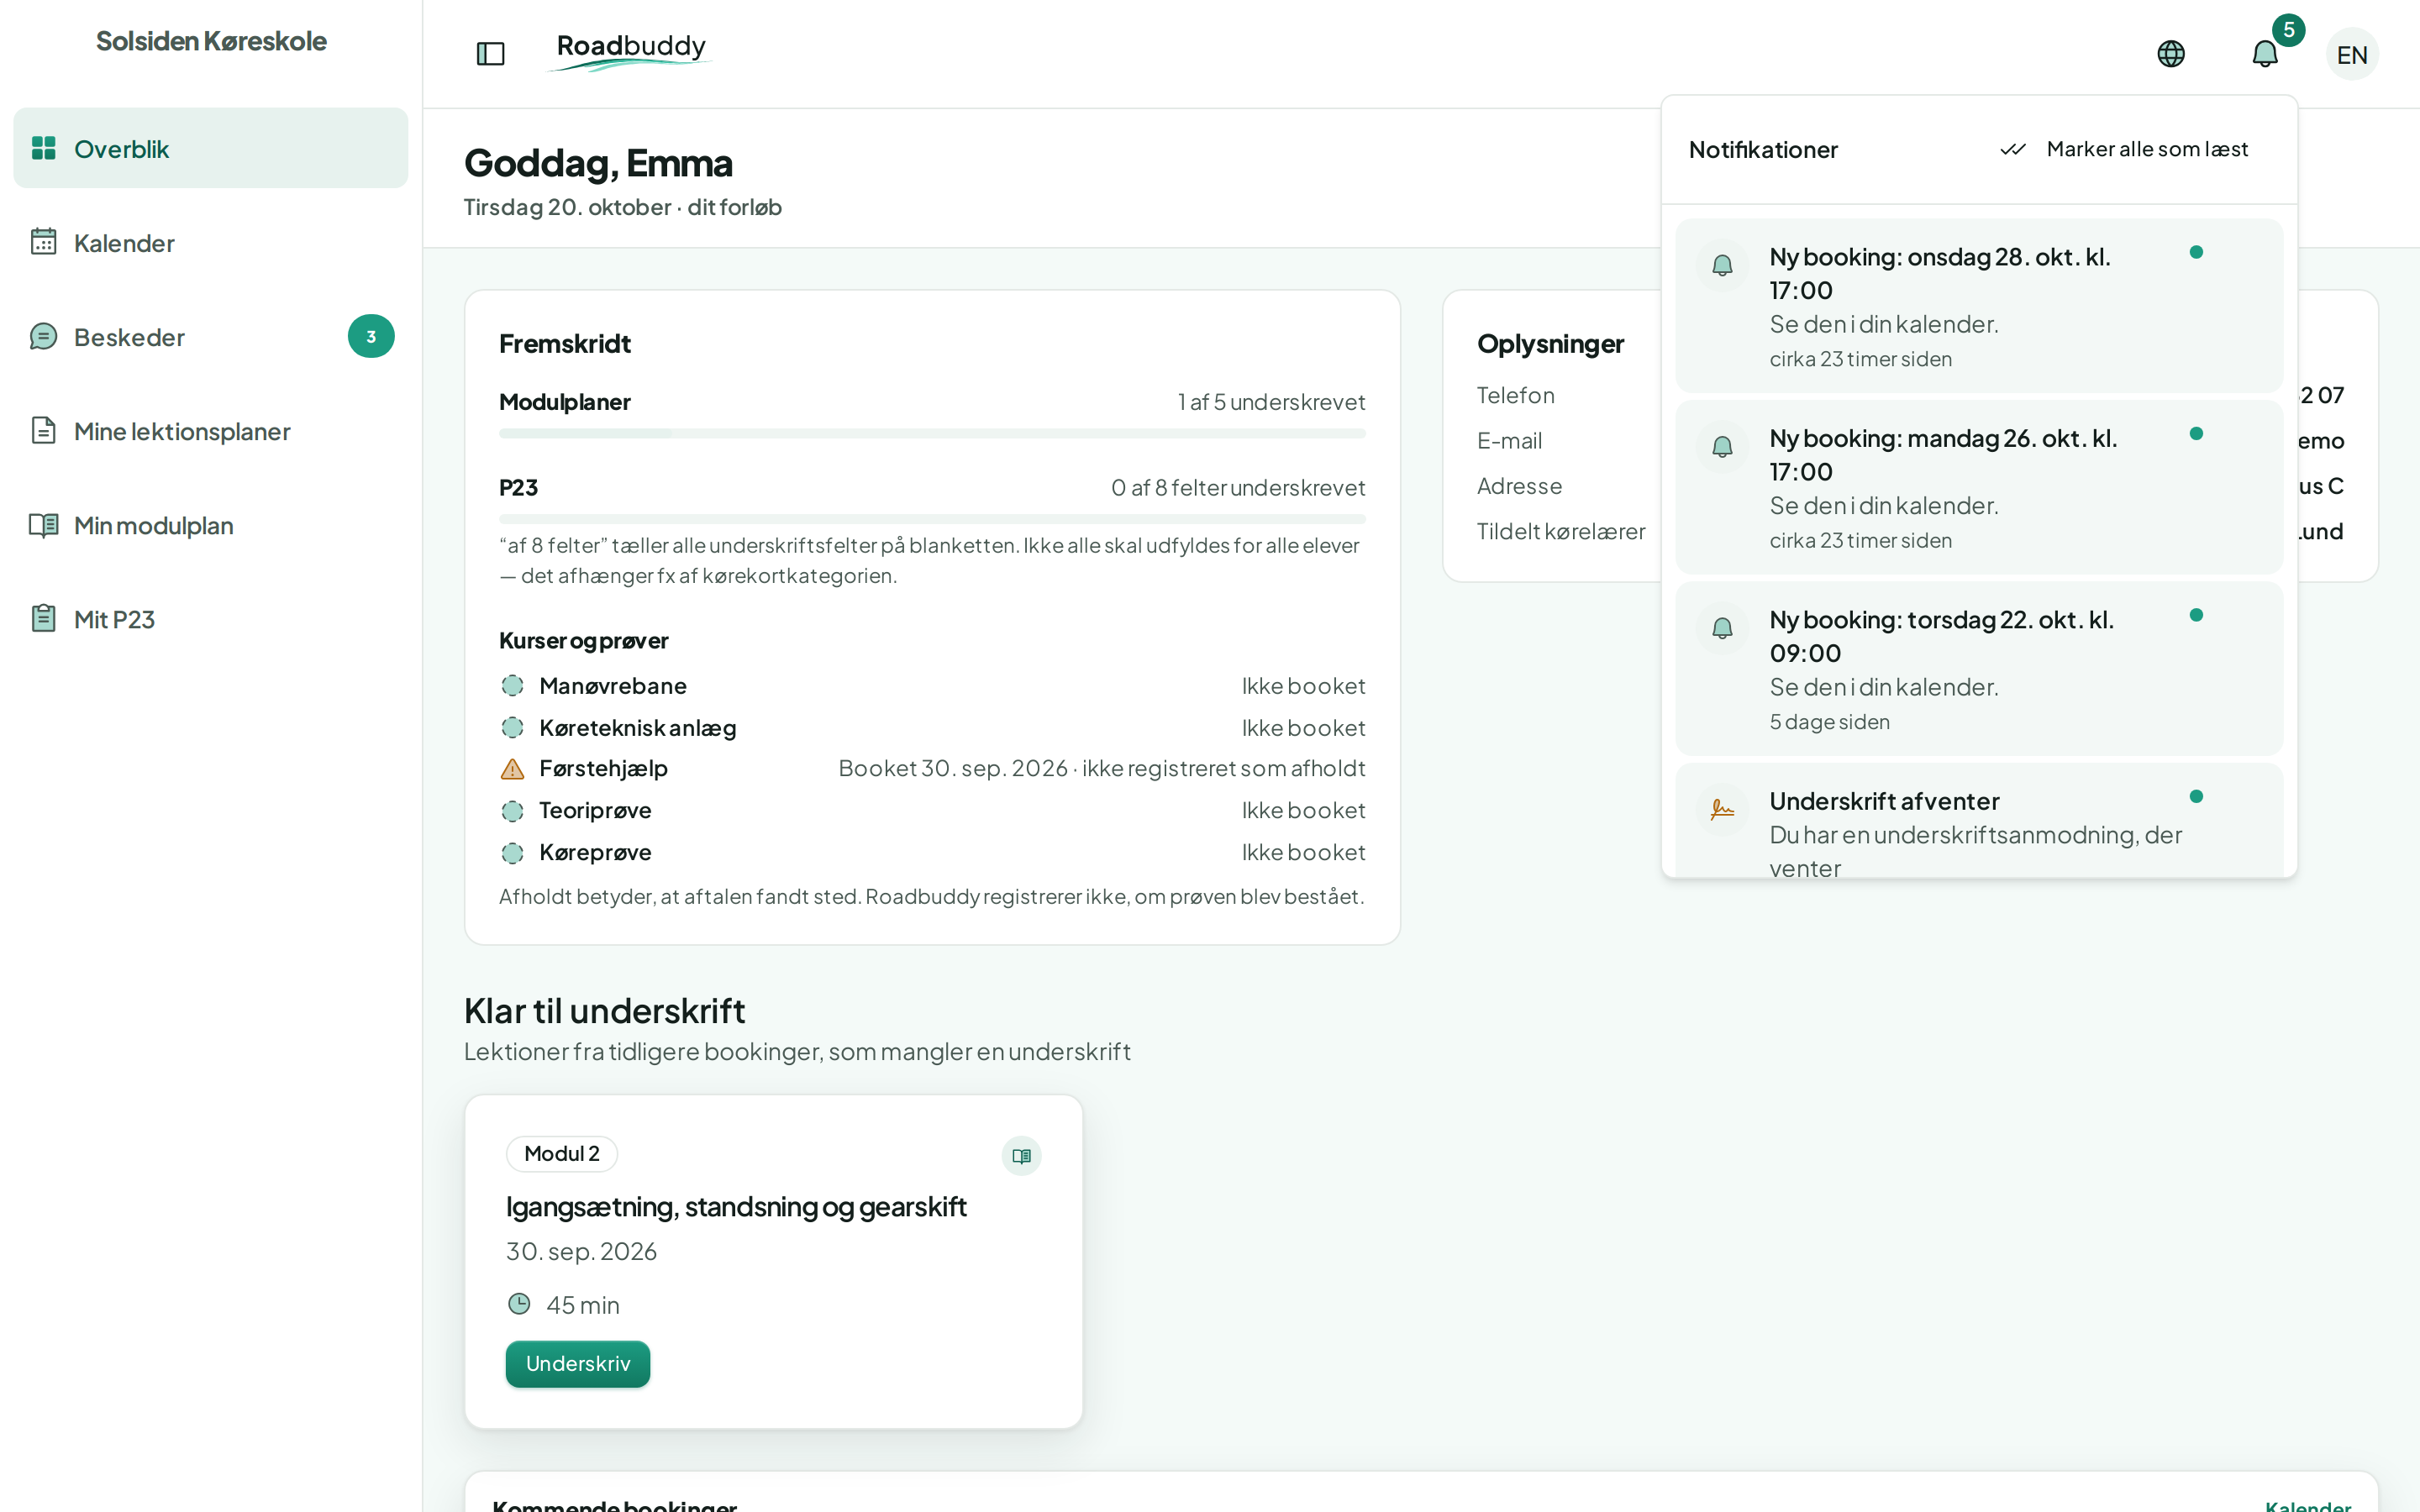Go to Kalender in the sidebar
Screen dimensions: 2420x1512
pos(211,242)
